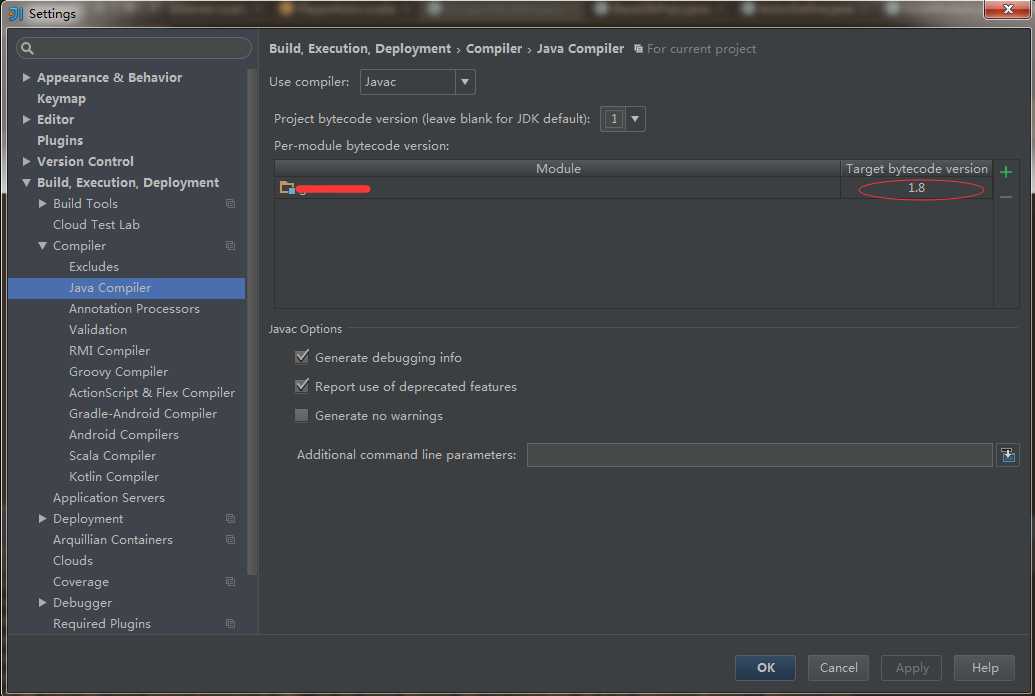
Task: Click Target bytecode version column header
Action: pyautogui.click(x=917, y=168)
